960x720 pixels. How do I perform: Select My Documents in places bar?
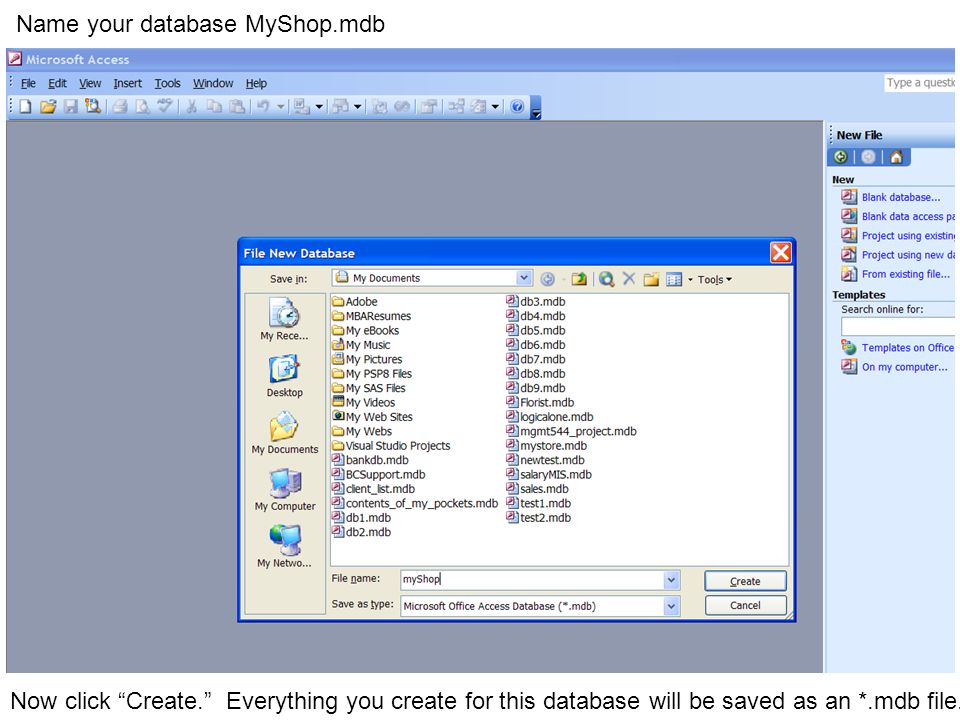[x=285, y=433]
